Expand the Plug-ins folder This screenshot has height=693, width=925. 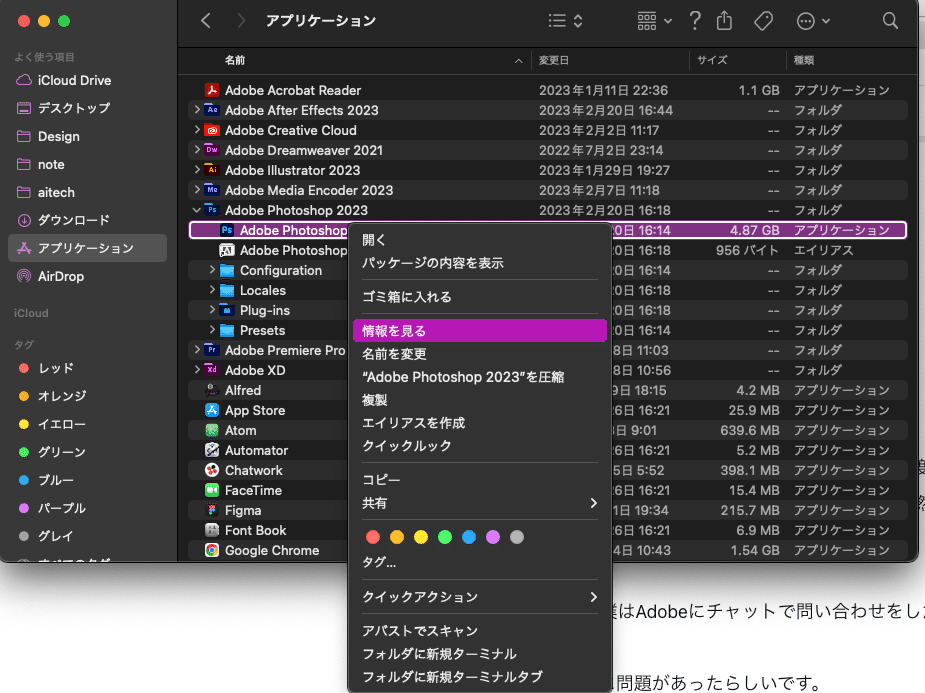pos(212,310)
